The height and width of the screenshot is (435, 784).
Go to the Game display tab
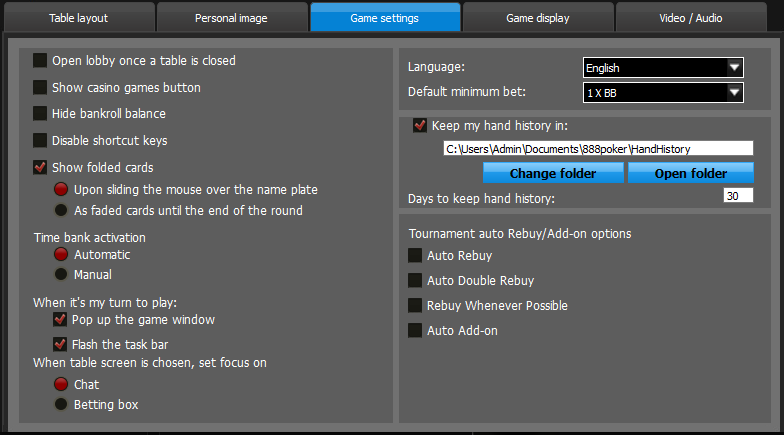pos(538,18)
